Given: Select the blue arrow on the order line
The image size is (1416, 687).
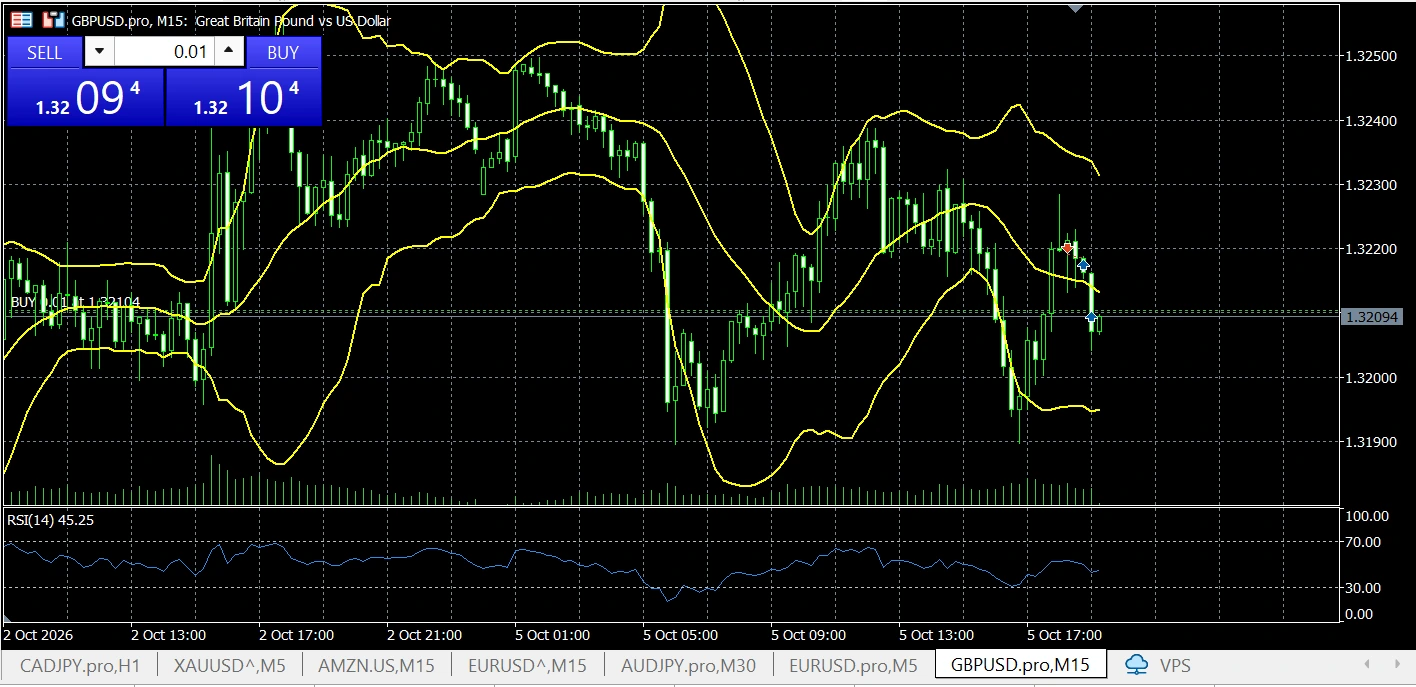Looking at the screenshot, I should (1091, 316).
